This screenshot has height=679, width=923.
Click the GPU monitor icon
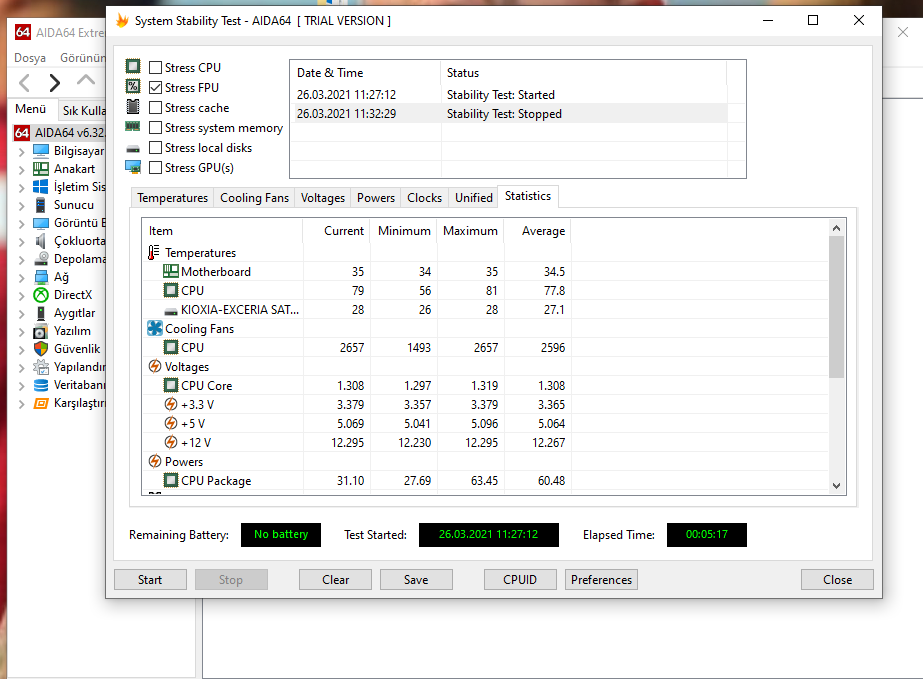(133, 167)
